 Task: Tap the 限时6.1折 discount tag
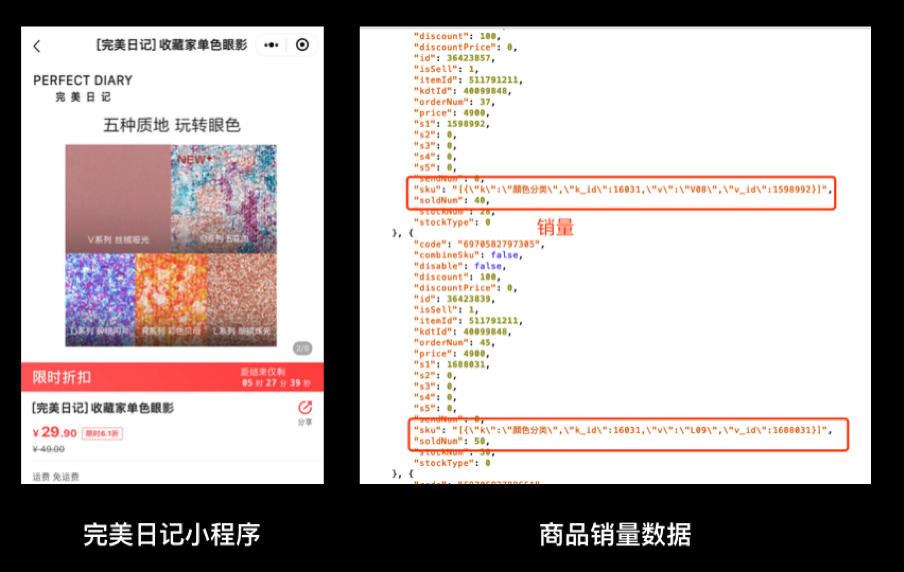[x=102, y=433]
